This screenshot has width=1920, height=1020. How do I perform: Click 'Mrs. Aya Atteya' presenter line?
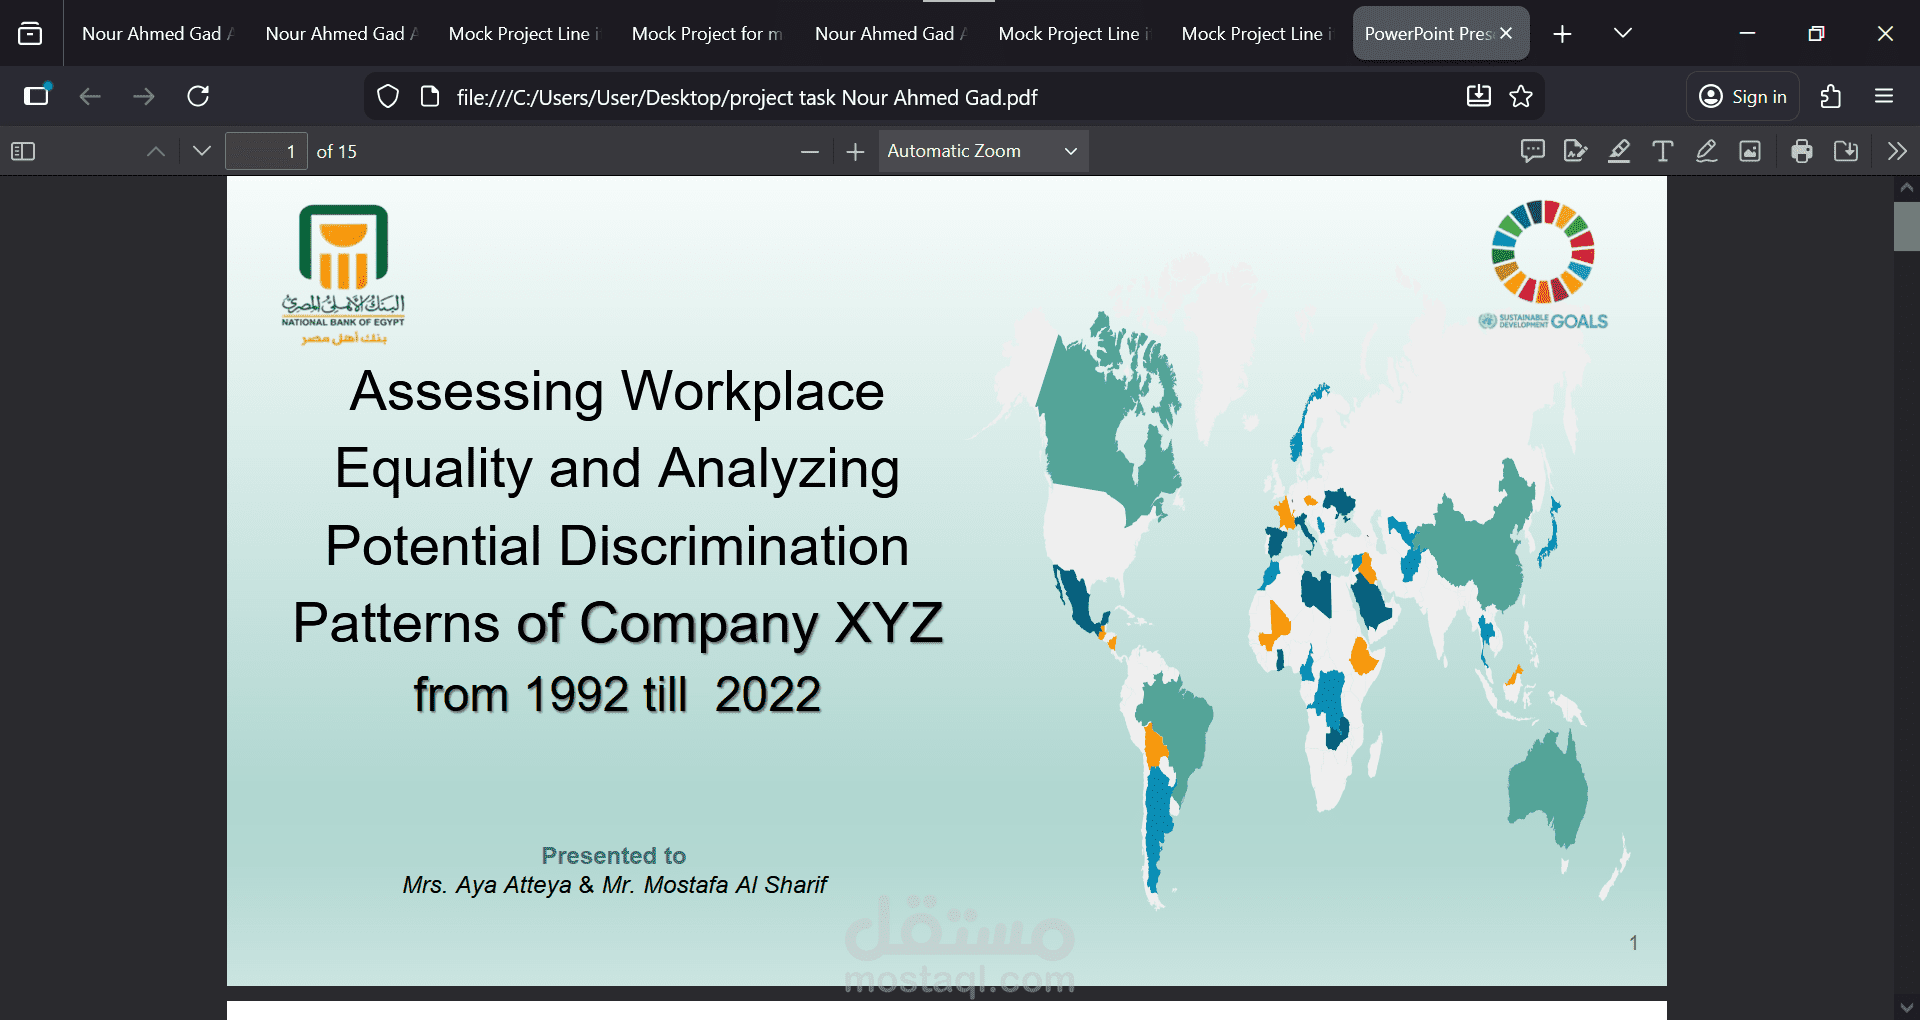tap(614, 885)
